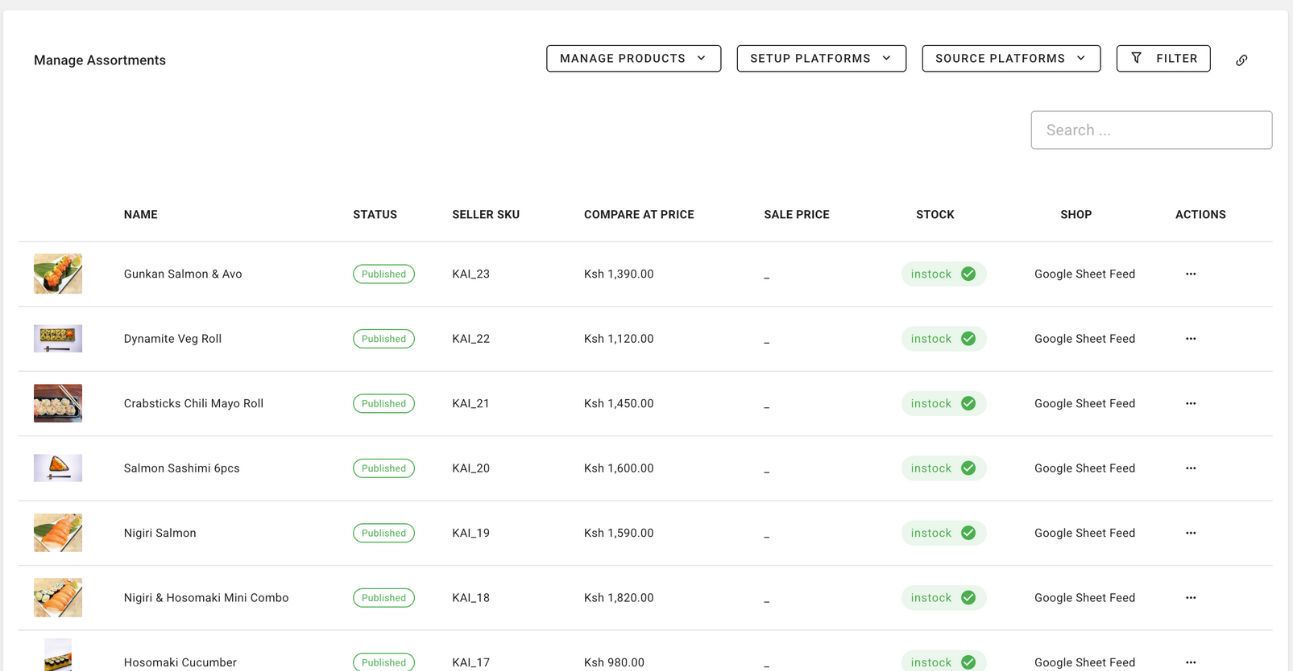Expand the Manage Products dropdown
The image size is (1293, 671).
coord(633,59)
